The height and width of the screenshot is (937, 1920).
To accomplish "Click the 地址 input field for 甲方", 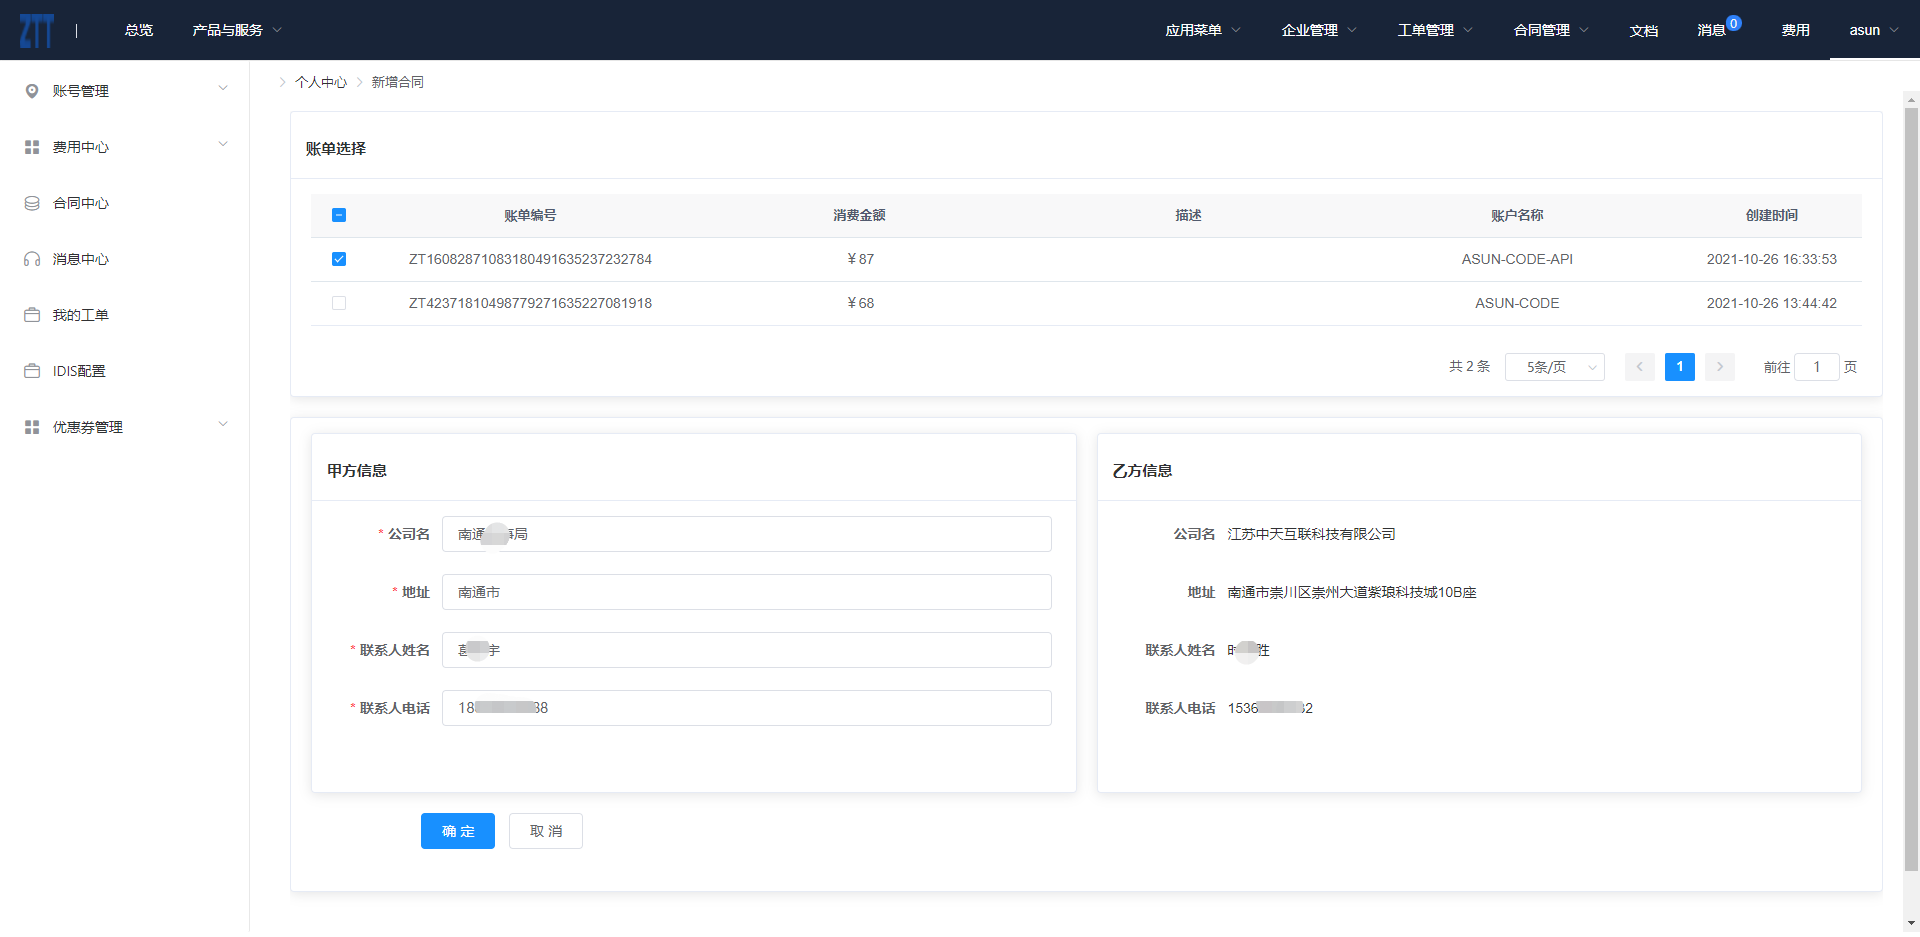I will pos(746,592).
